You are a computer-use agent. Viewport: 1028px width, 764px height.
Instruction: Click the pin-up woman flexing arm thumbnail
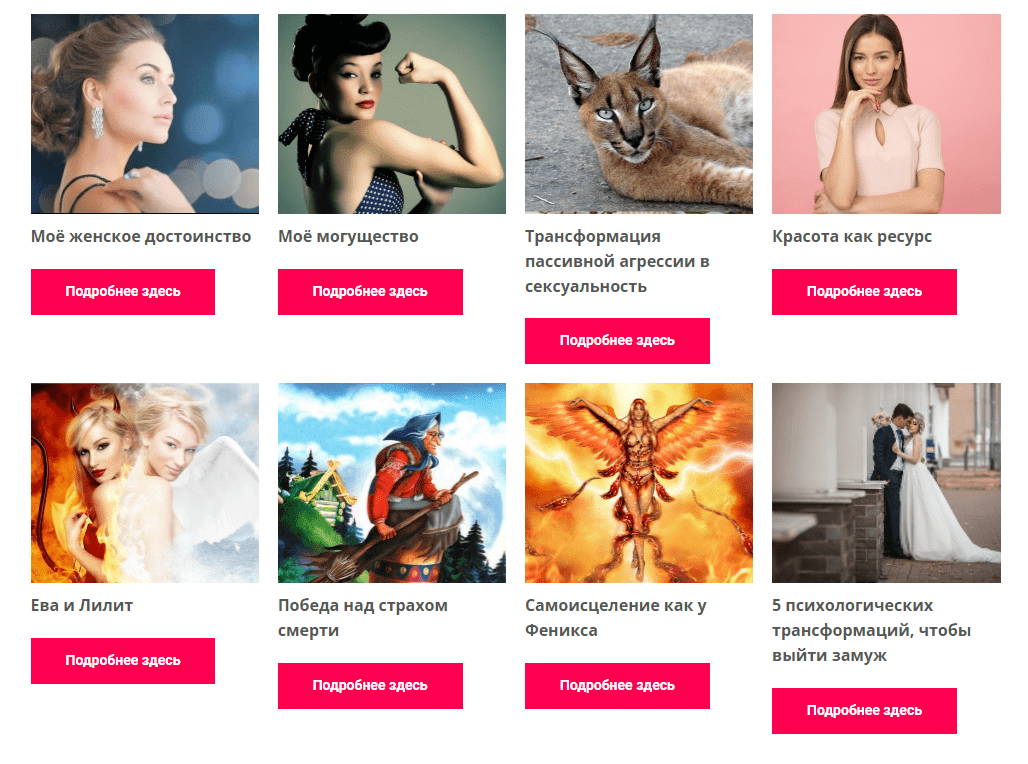(x=392, y=114)
